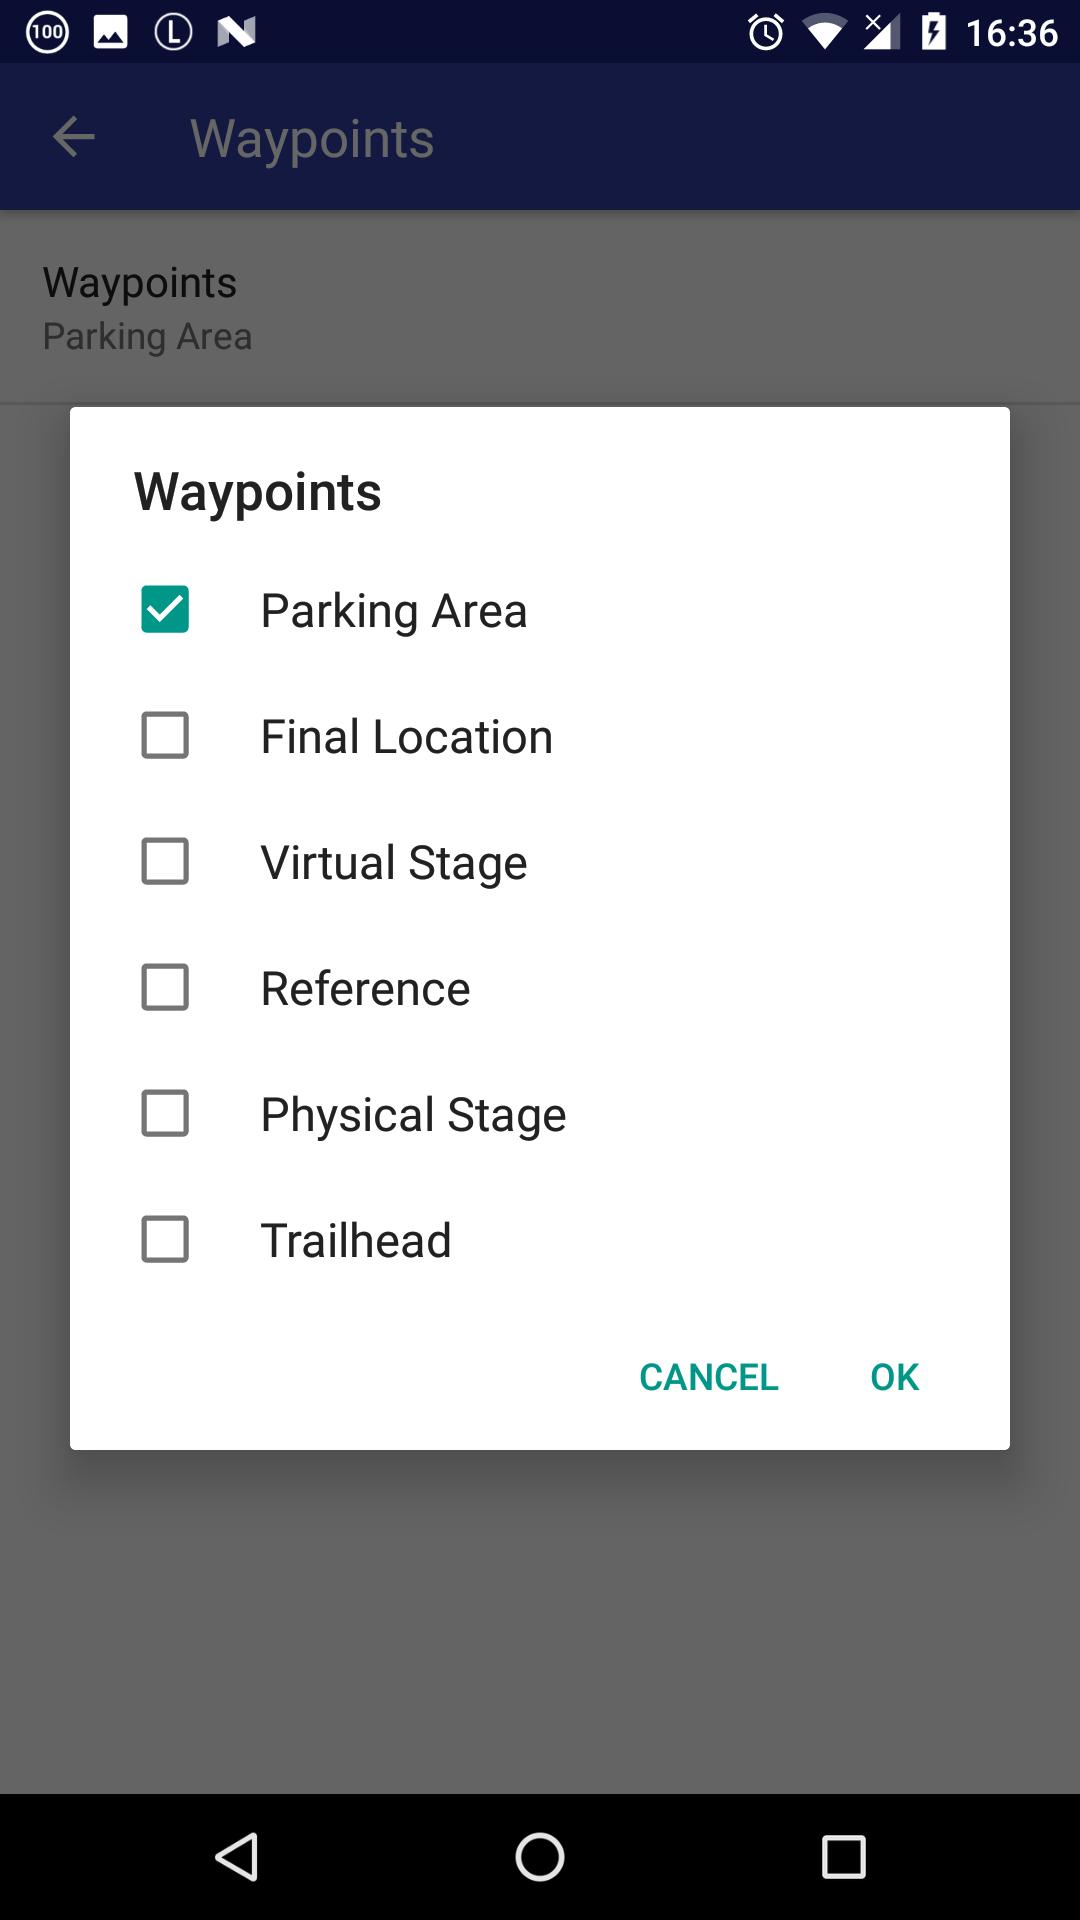This screenshot has height=1920, width=1080.
Task: Click the CANCEL button
Action: (708, 1377)
